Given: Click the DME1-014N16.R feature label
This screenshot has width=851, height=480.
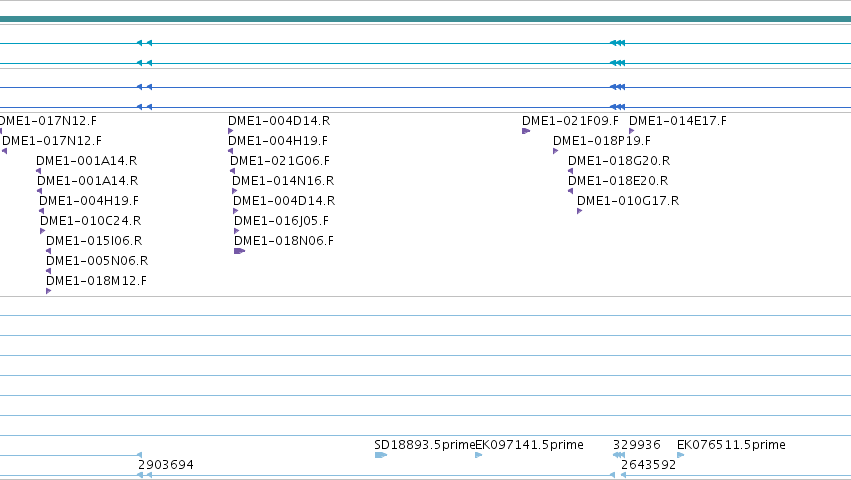Looking at the screenshot, I should (x=283, y=181).
